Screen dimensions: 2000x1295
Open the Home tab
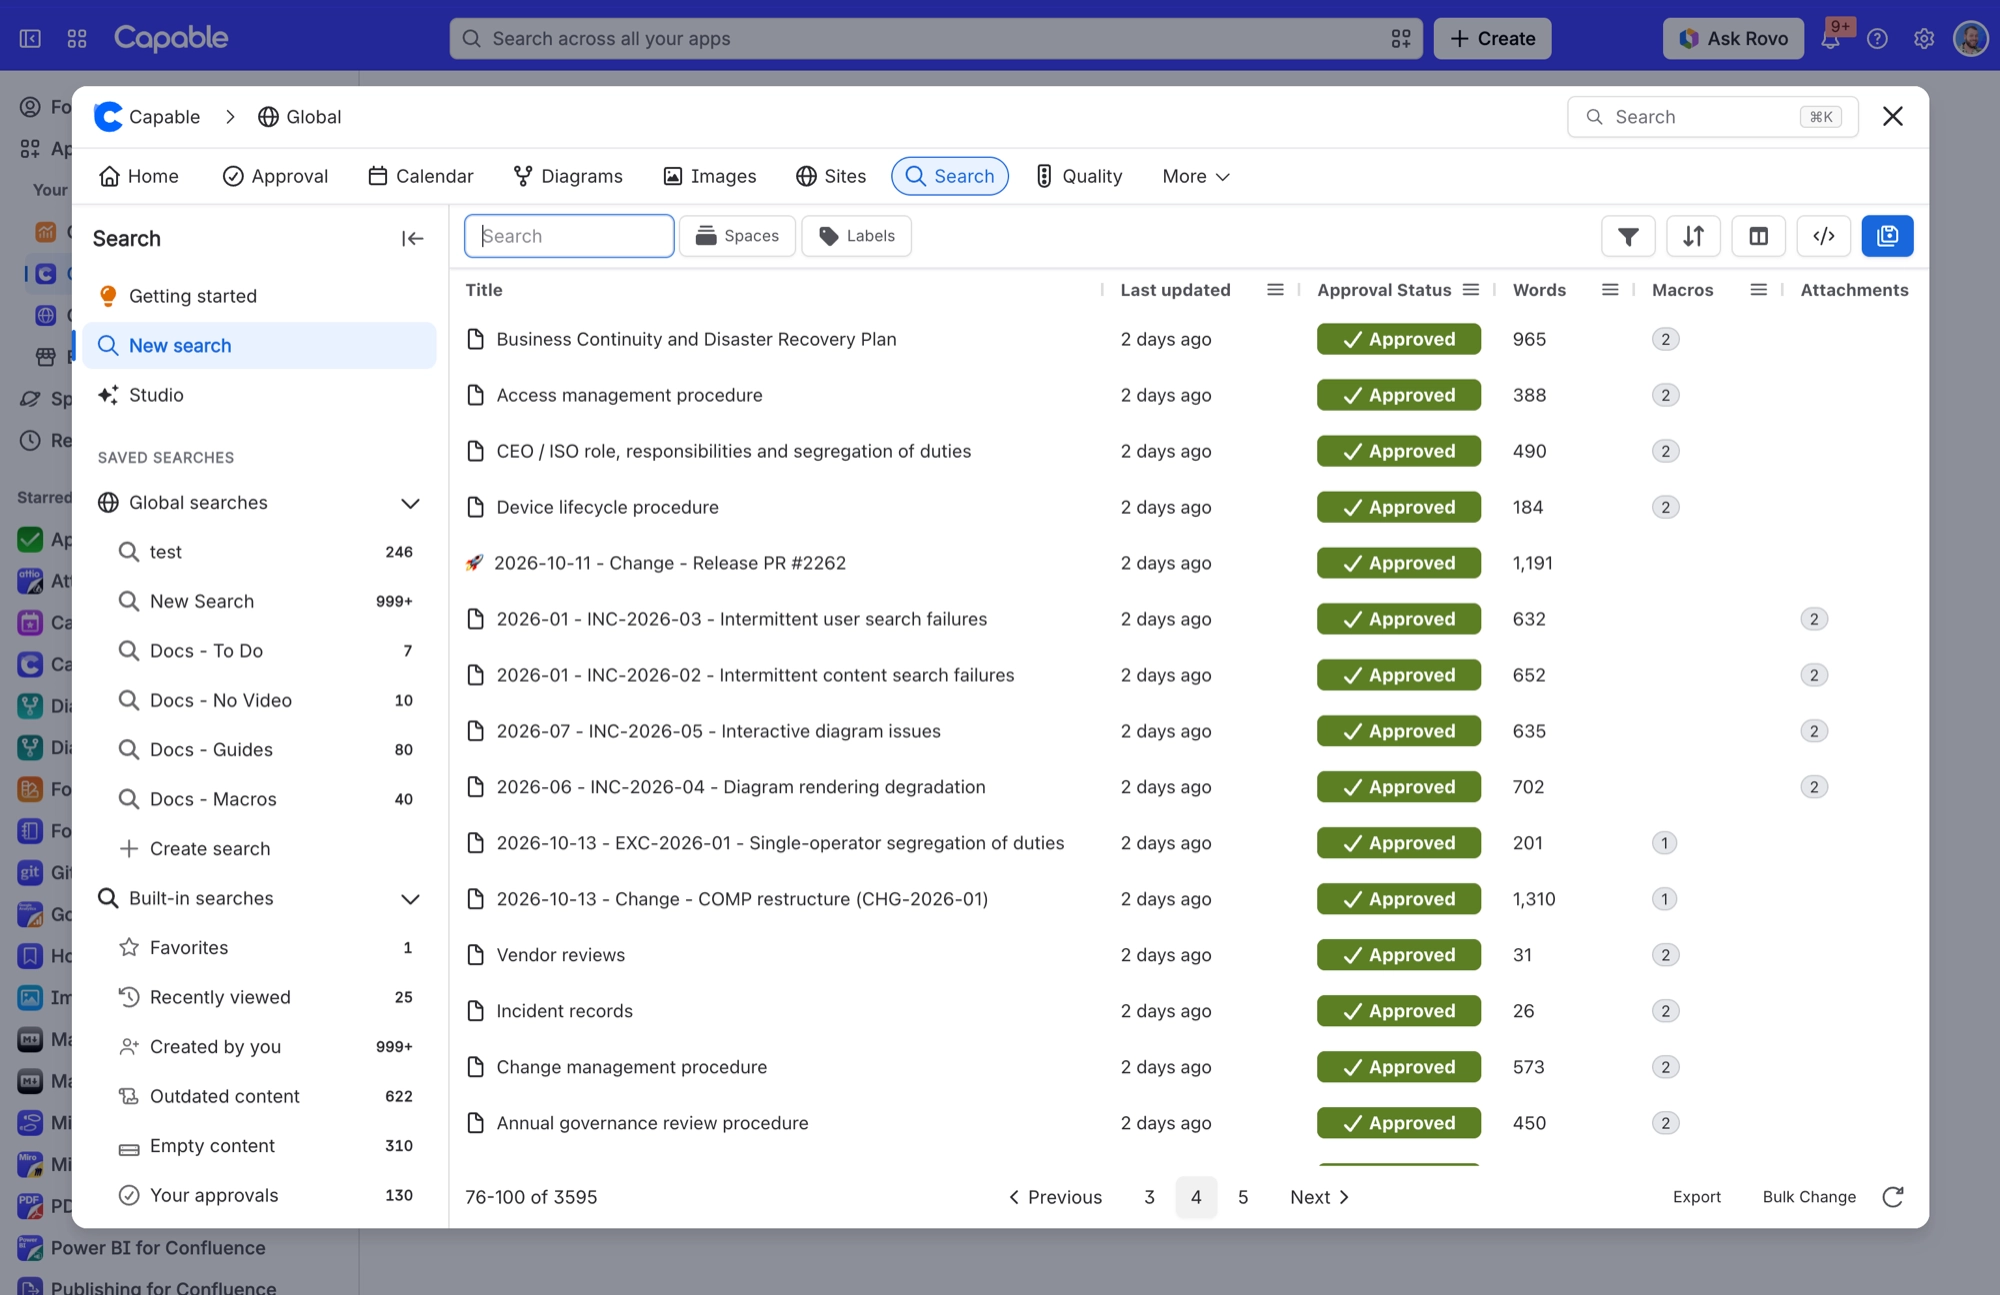(x=139, y=176)
